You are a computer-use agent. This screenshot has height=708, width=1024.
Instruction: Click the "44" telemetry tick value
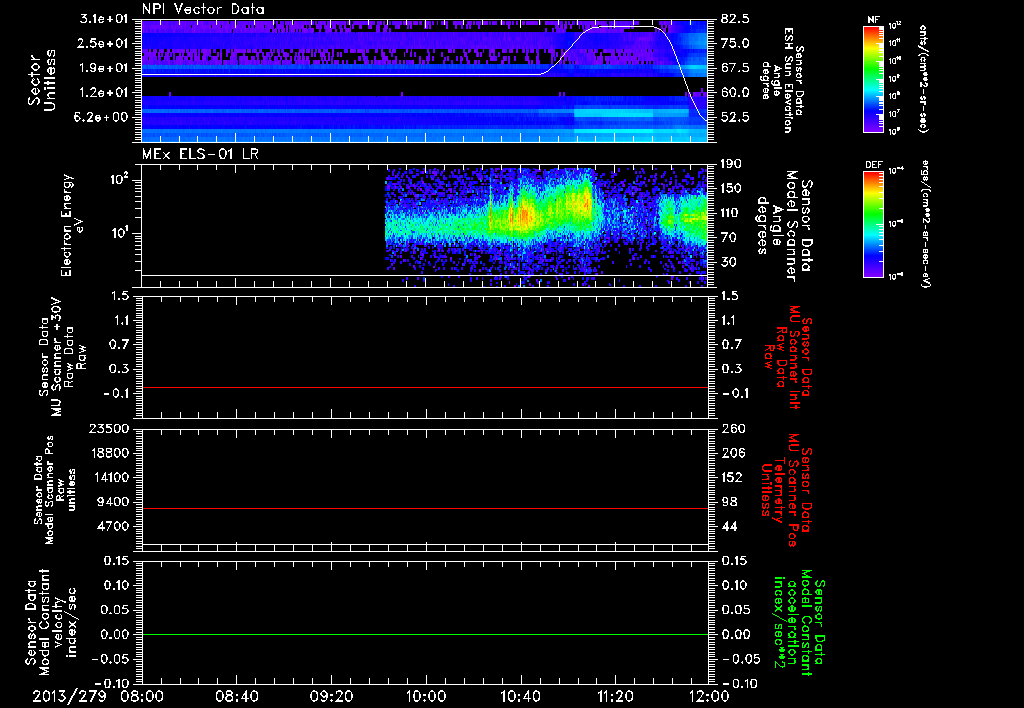coord(729,526)
